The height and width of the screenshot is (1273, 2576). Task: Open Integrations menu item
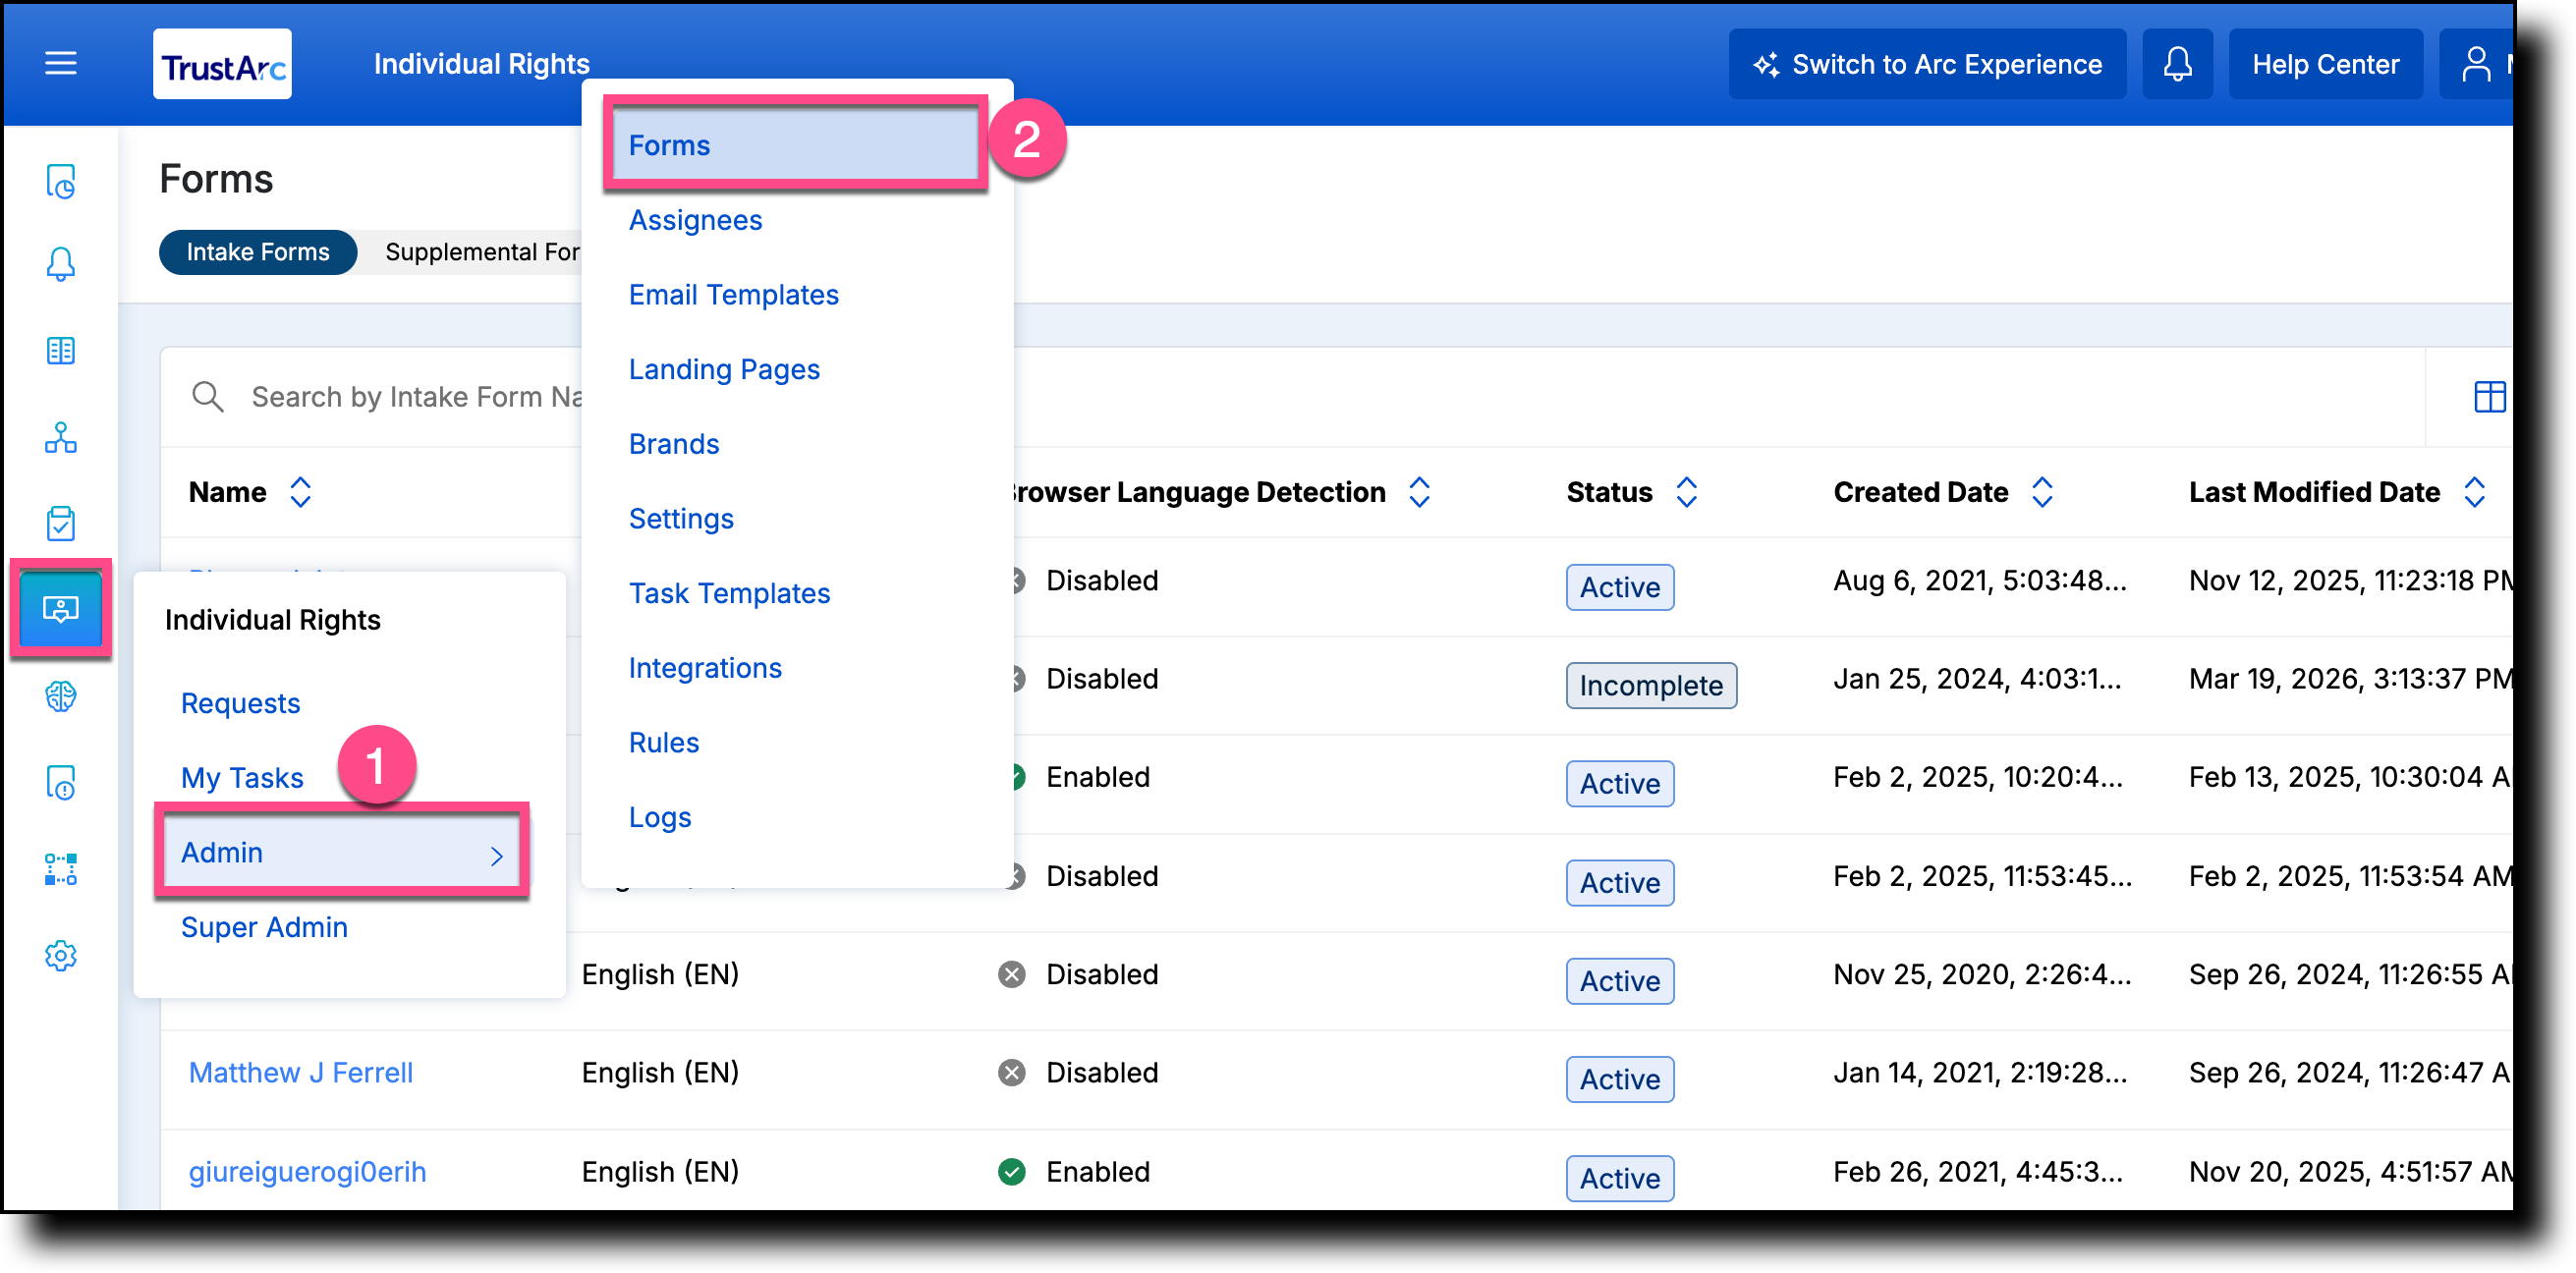(x=705, y=668)
